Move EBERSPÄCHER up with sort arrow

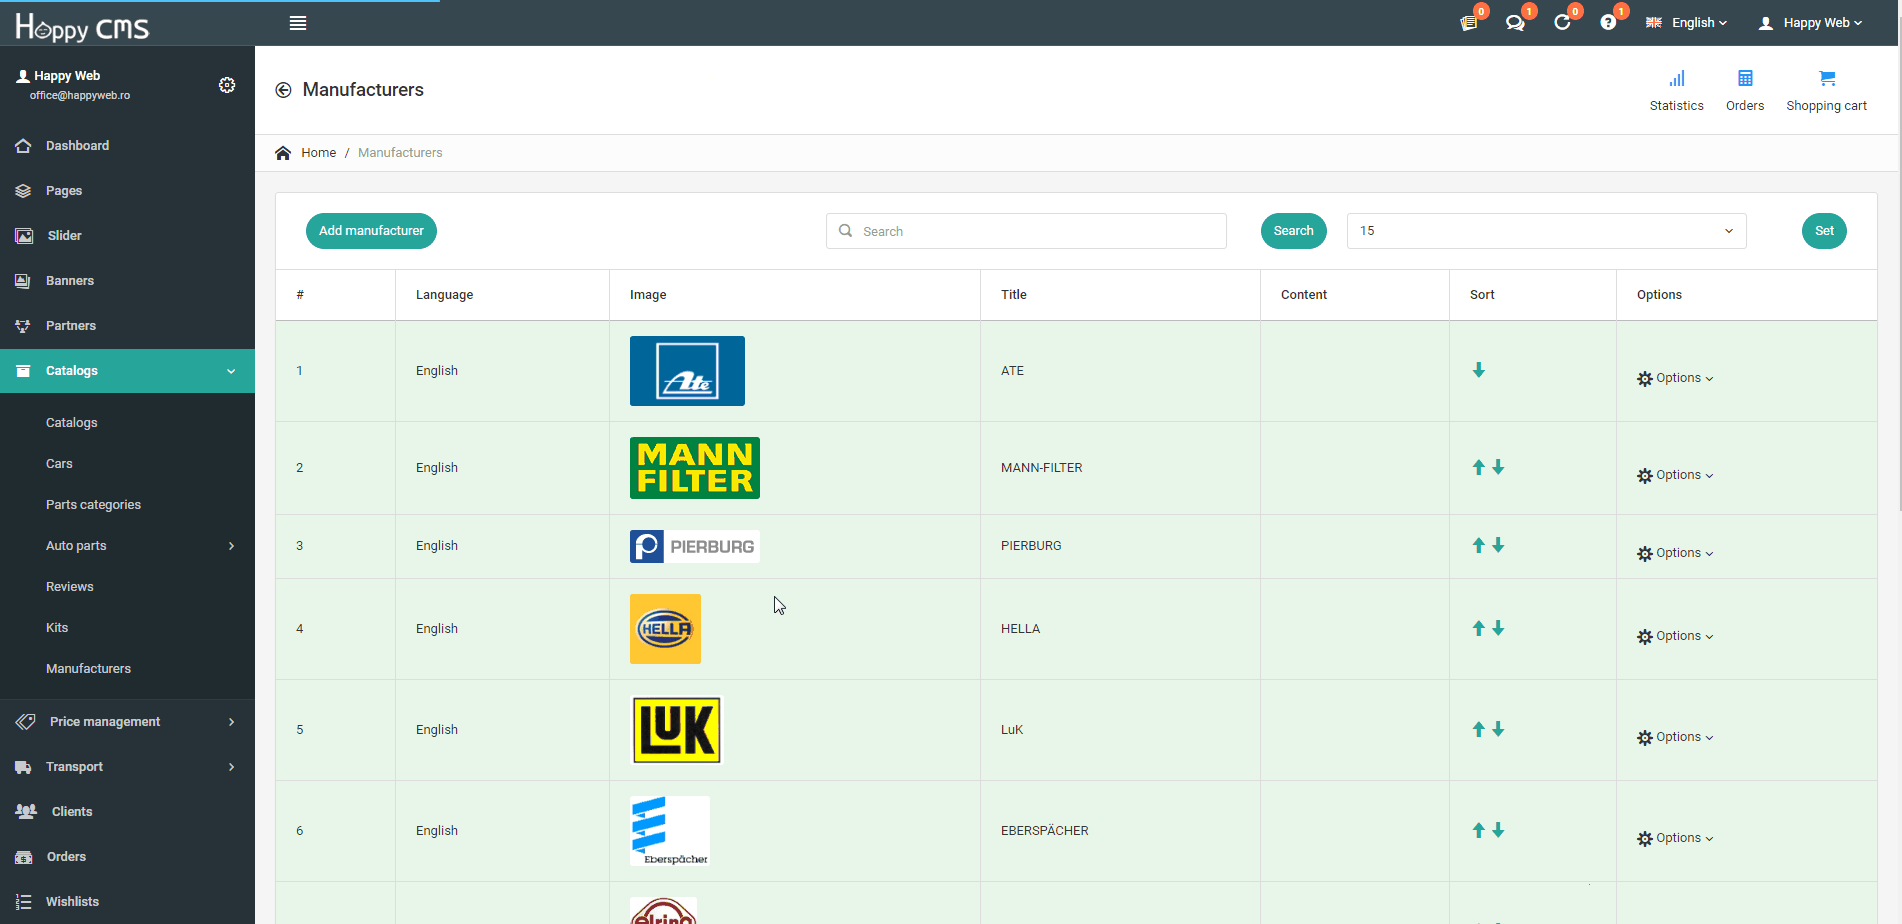1479,830
